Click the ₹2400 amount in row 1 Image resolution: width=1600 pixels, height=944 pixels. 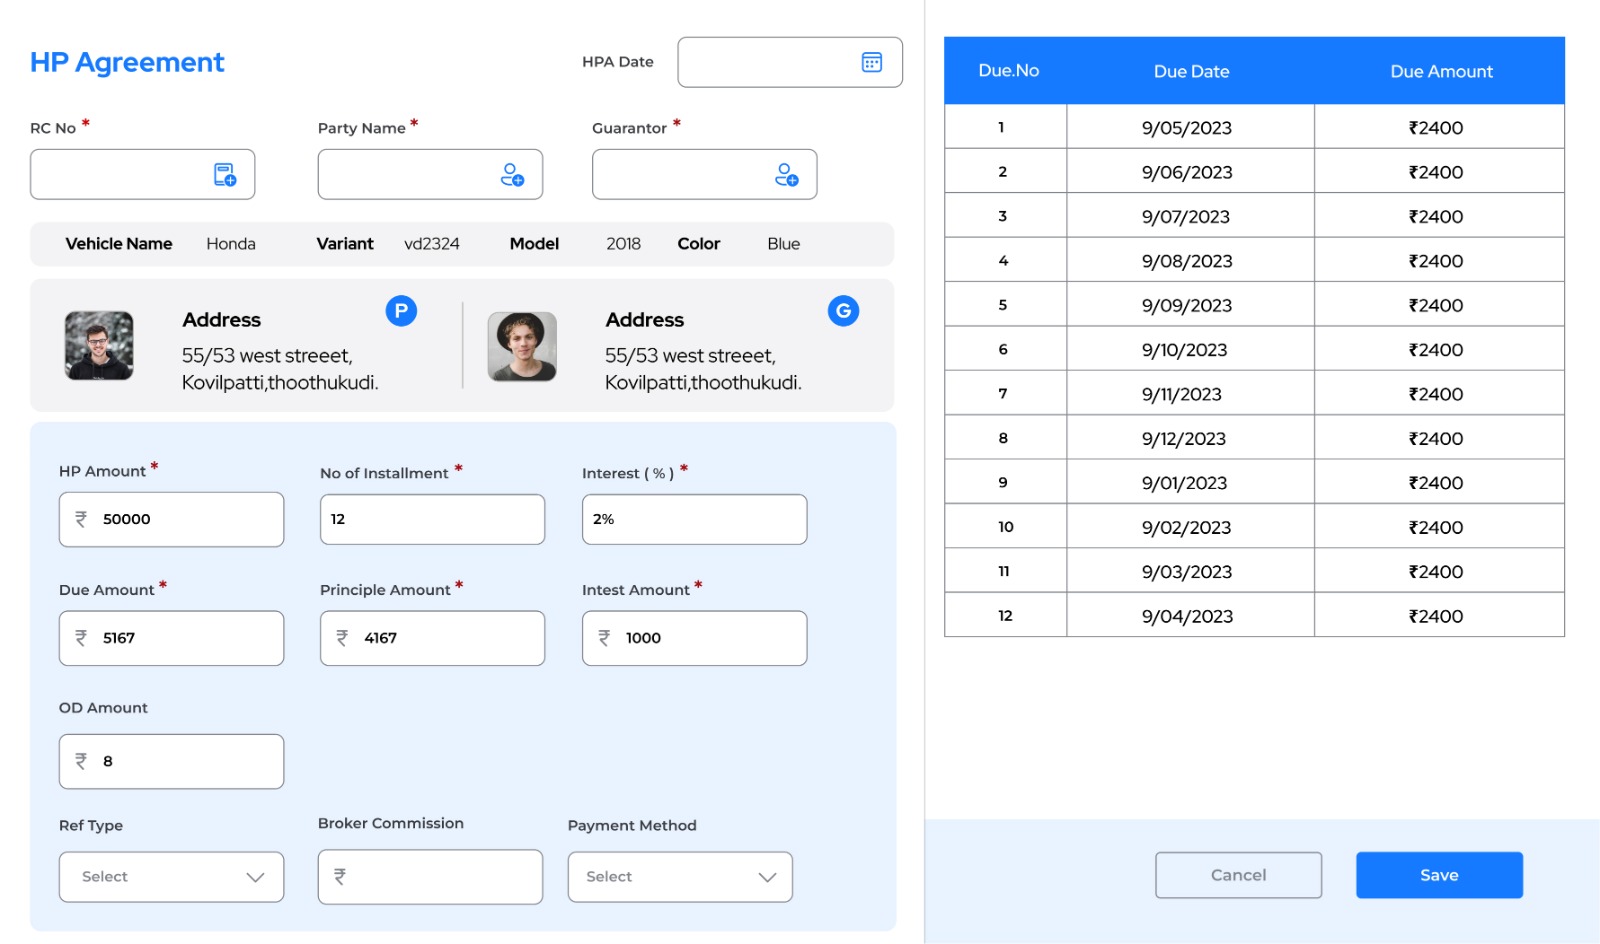pos(1436,128)
